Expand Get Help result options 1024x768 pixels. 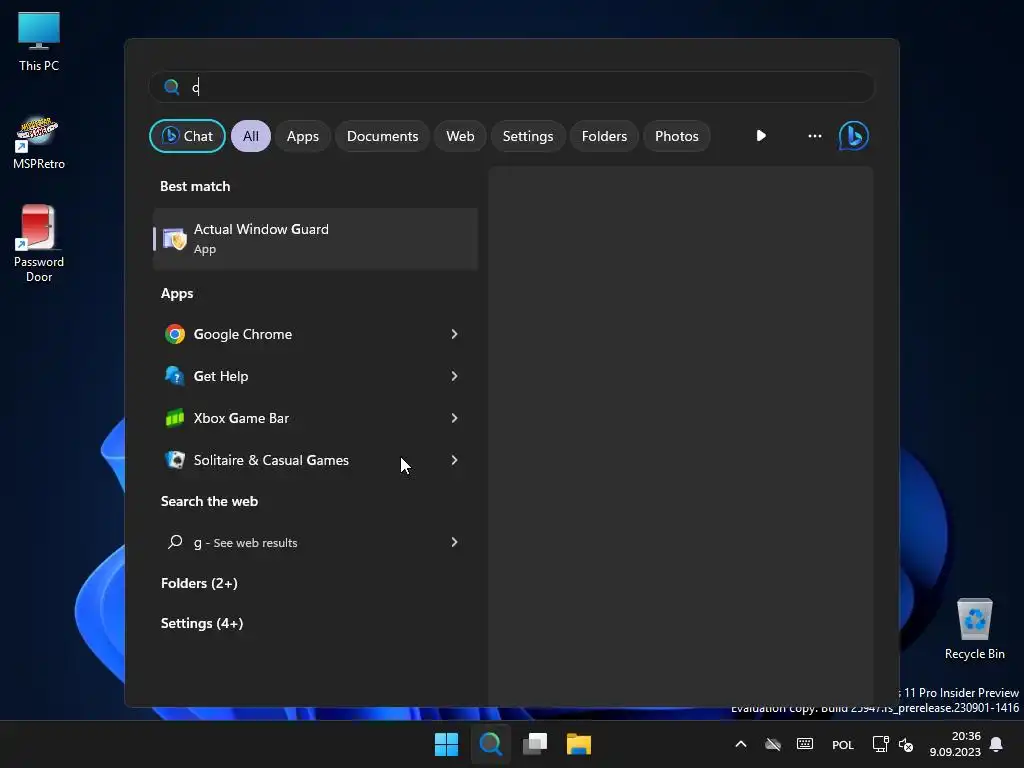(x=455, y=376)
